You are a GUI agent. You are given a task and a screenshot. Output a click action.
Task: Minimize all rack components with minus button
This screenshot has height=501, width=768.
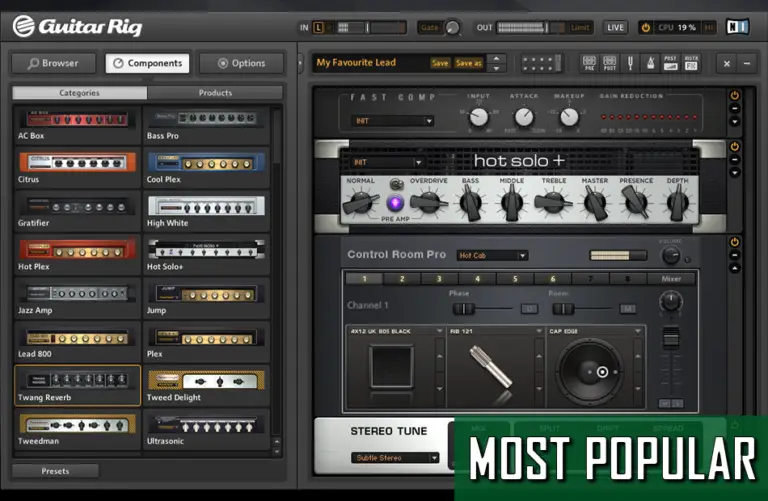click(747, 64)
